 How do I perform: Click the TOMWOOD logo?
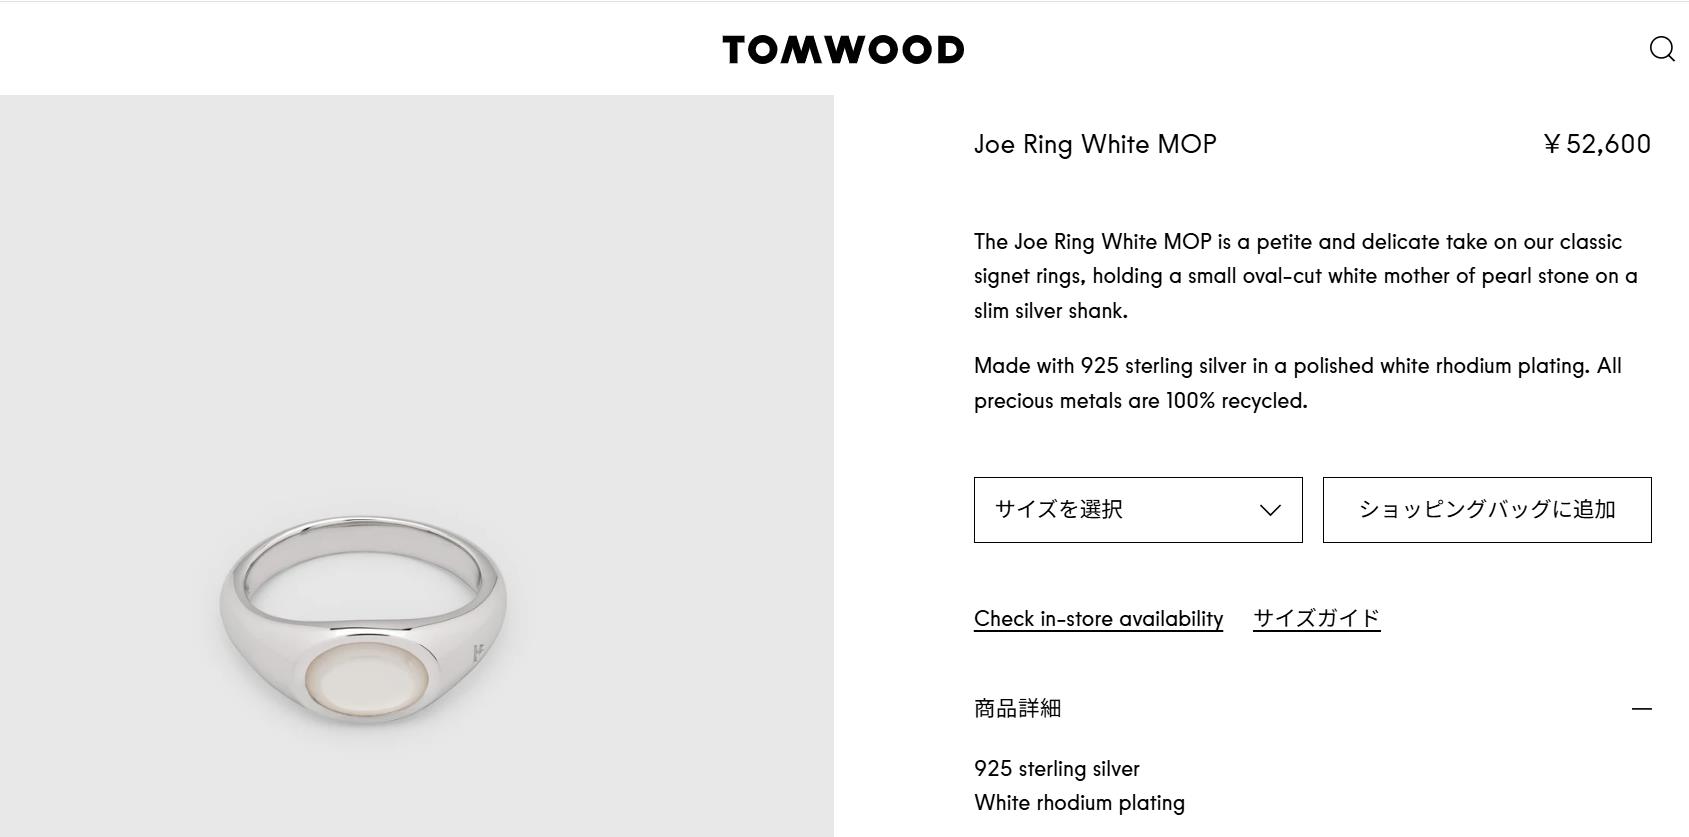(843, 50)
